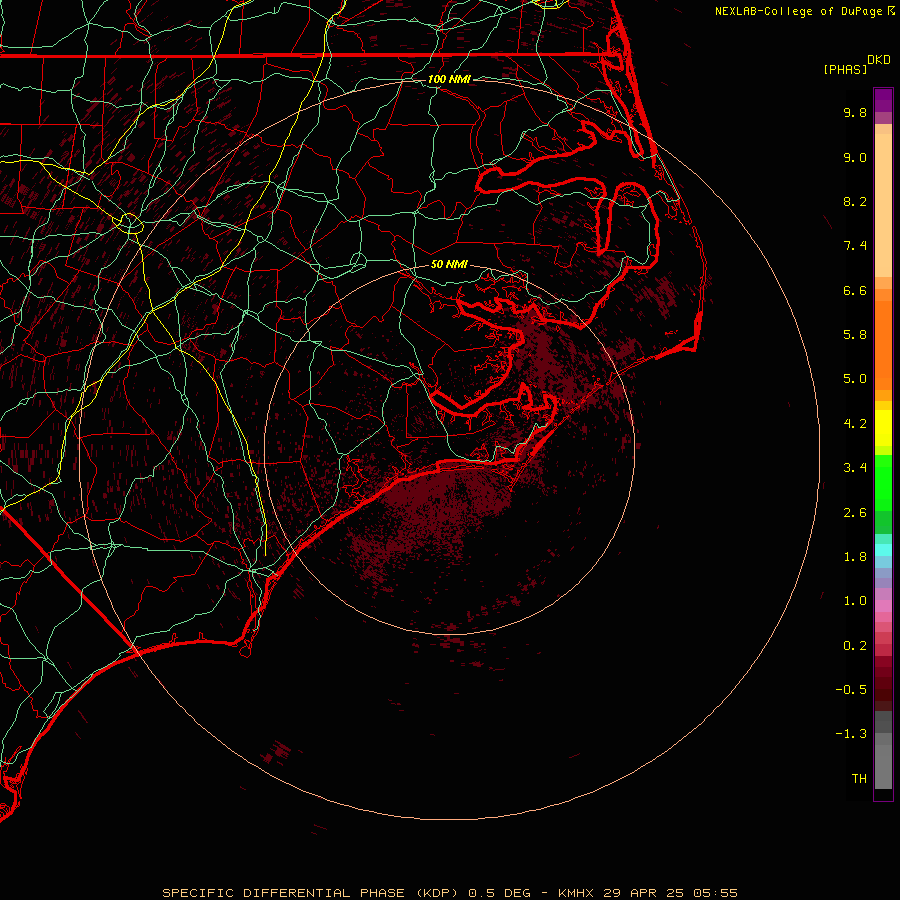This screenshot has height=900, width=900.
Task: Select the 3.4 legend value
Action: point(855,468)
